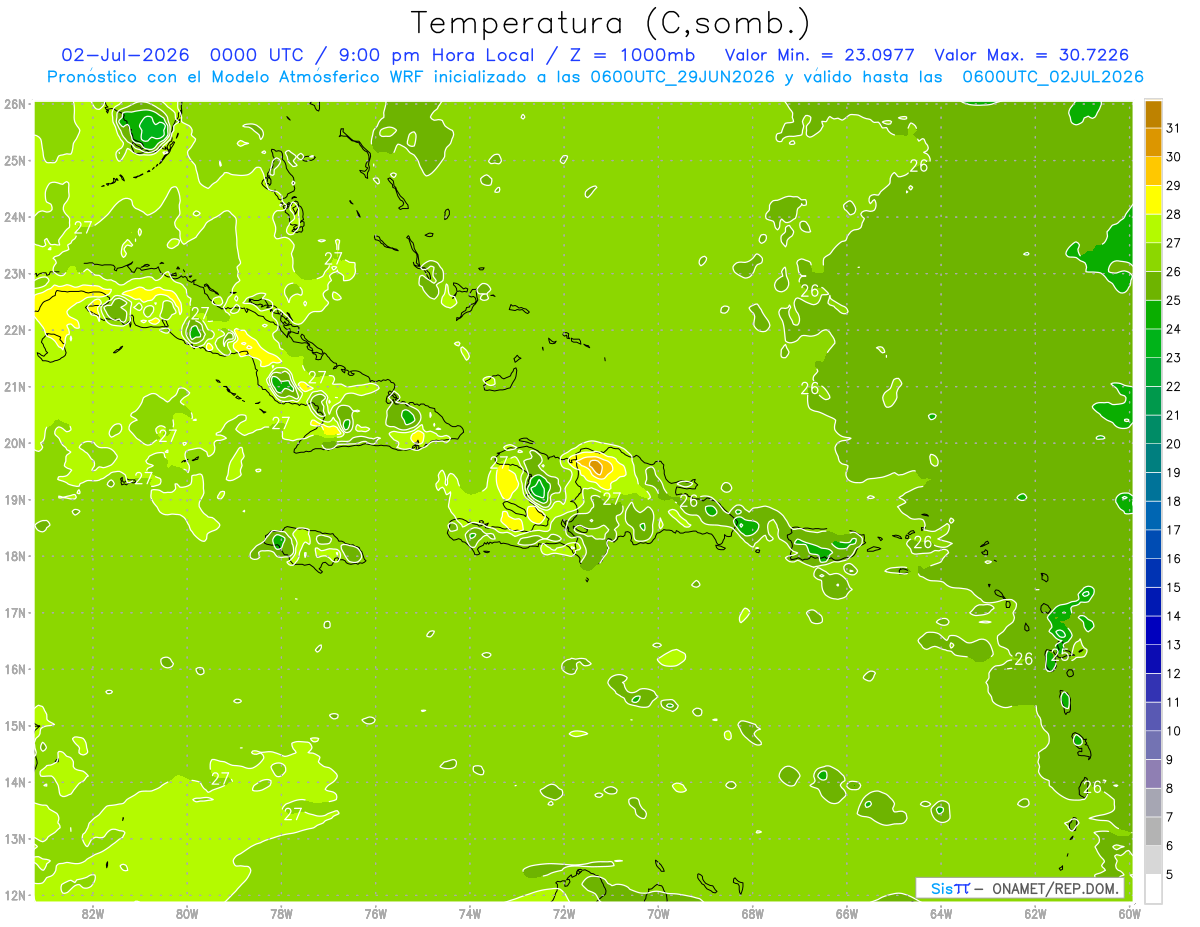Screen dimensions: 1200x927
Task: Pick legend color band between 25 and 26
Action: (1153, 286)
